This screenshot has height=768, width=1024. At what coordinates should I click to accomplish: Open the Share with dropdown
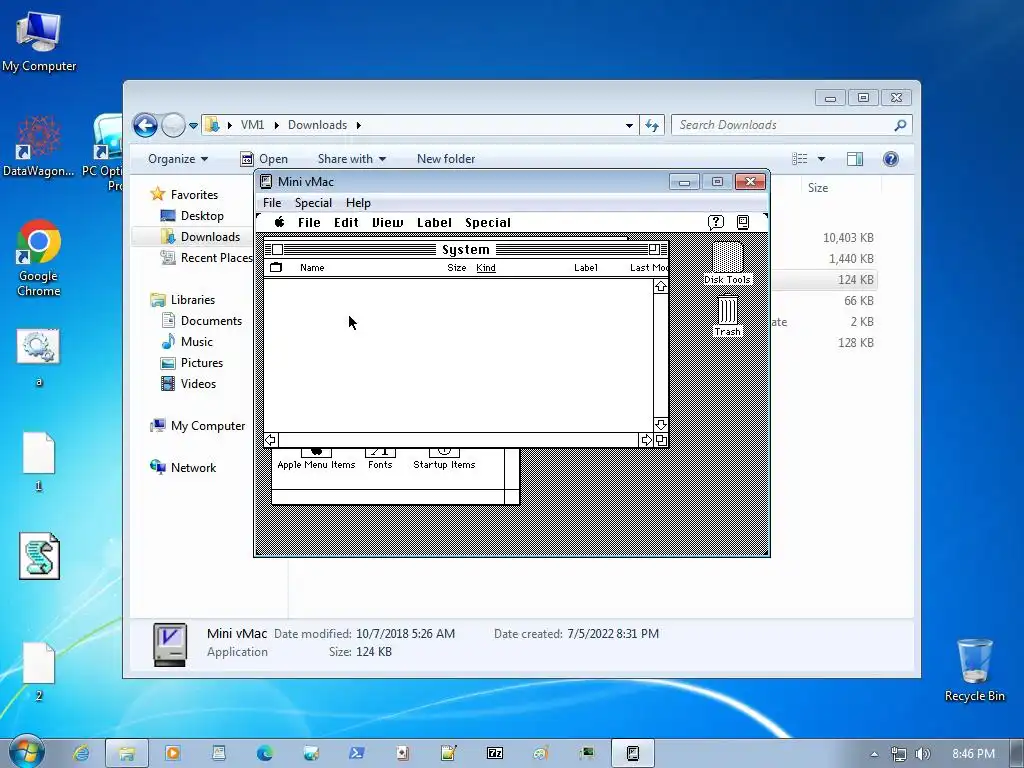pyautogui.click(x=351, y=159)
